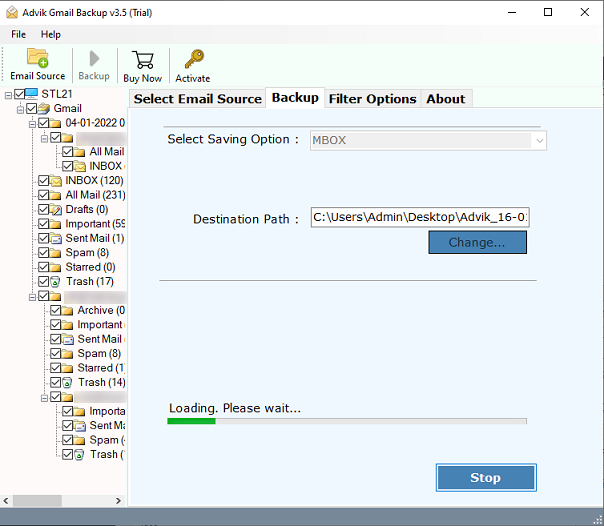Uncheck the STL21 root checkbox

[x=19, y=94]
